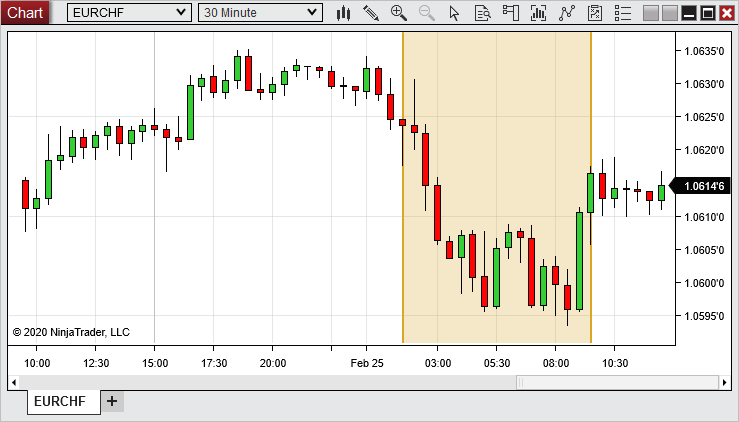Open the Strategies icon
This screenshot has height=422, width=739.
567,13
